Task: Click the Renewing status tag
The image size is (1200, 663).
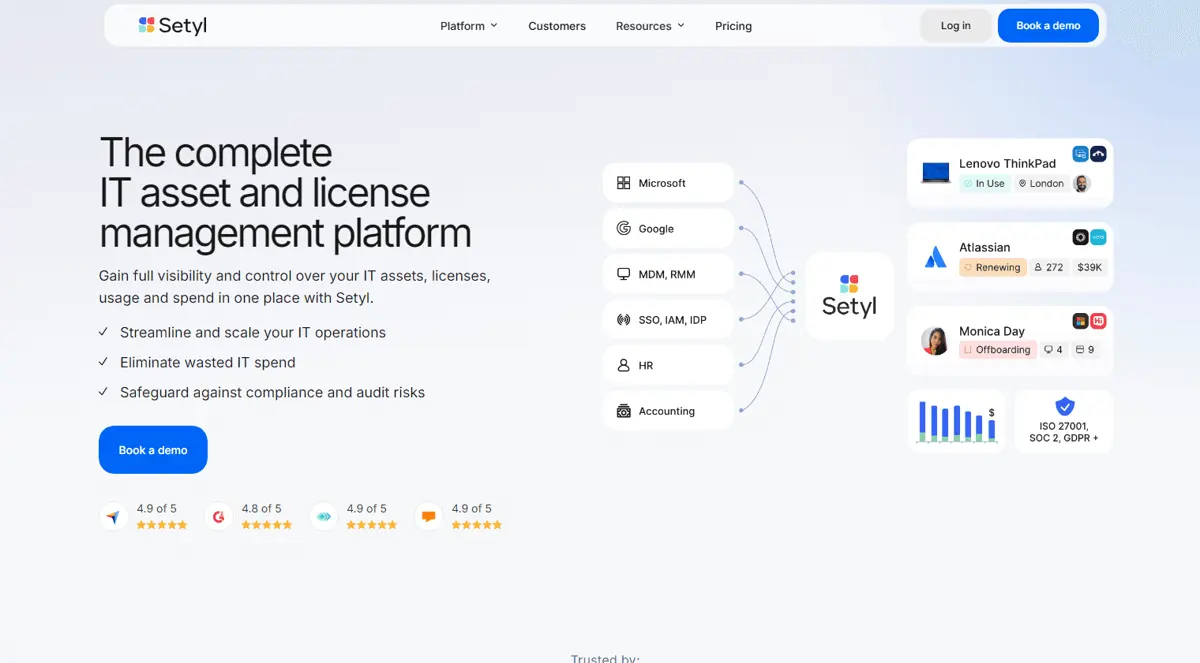Action: (x=992, y=268)
